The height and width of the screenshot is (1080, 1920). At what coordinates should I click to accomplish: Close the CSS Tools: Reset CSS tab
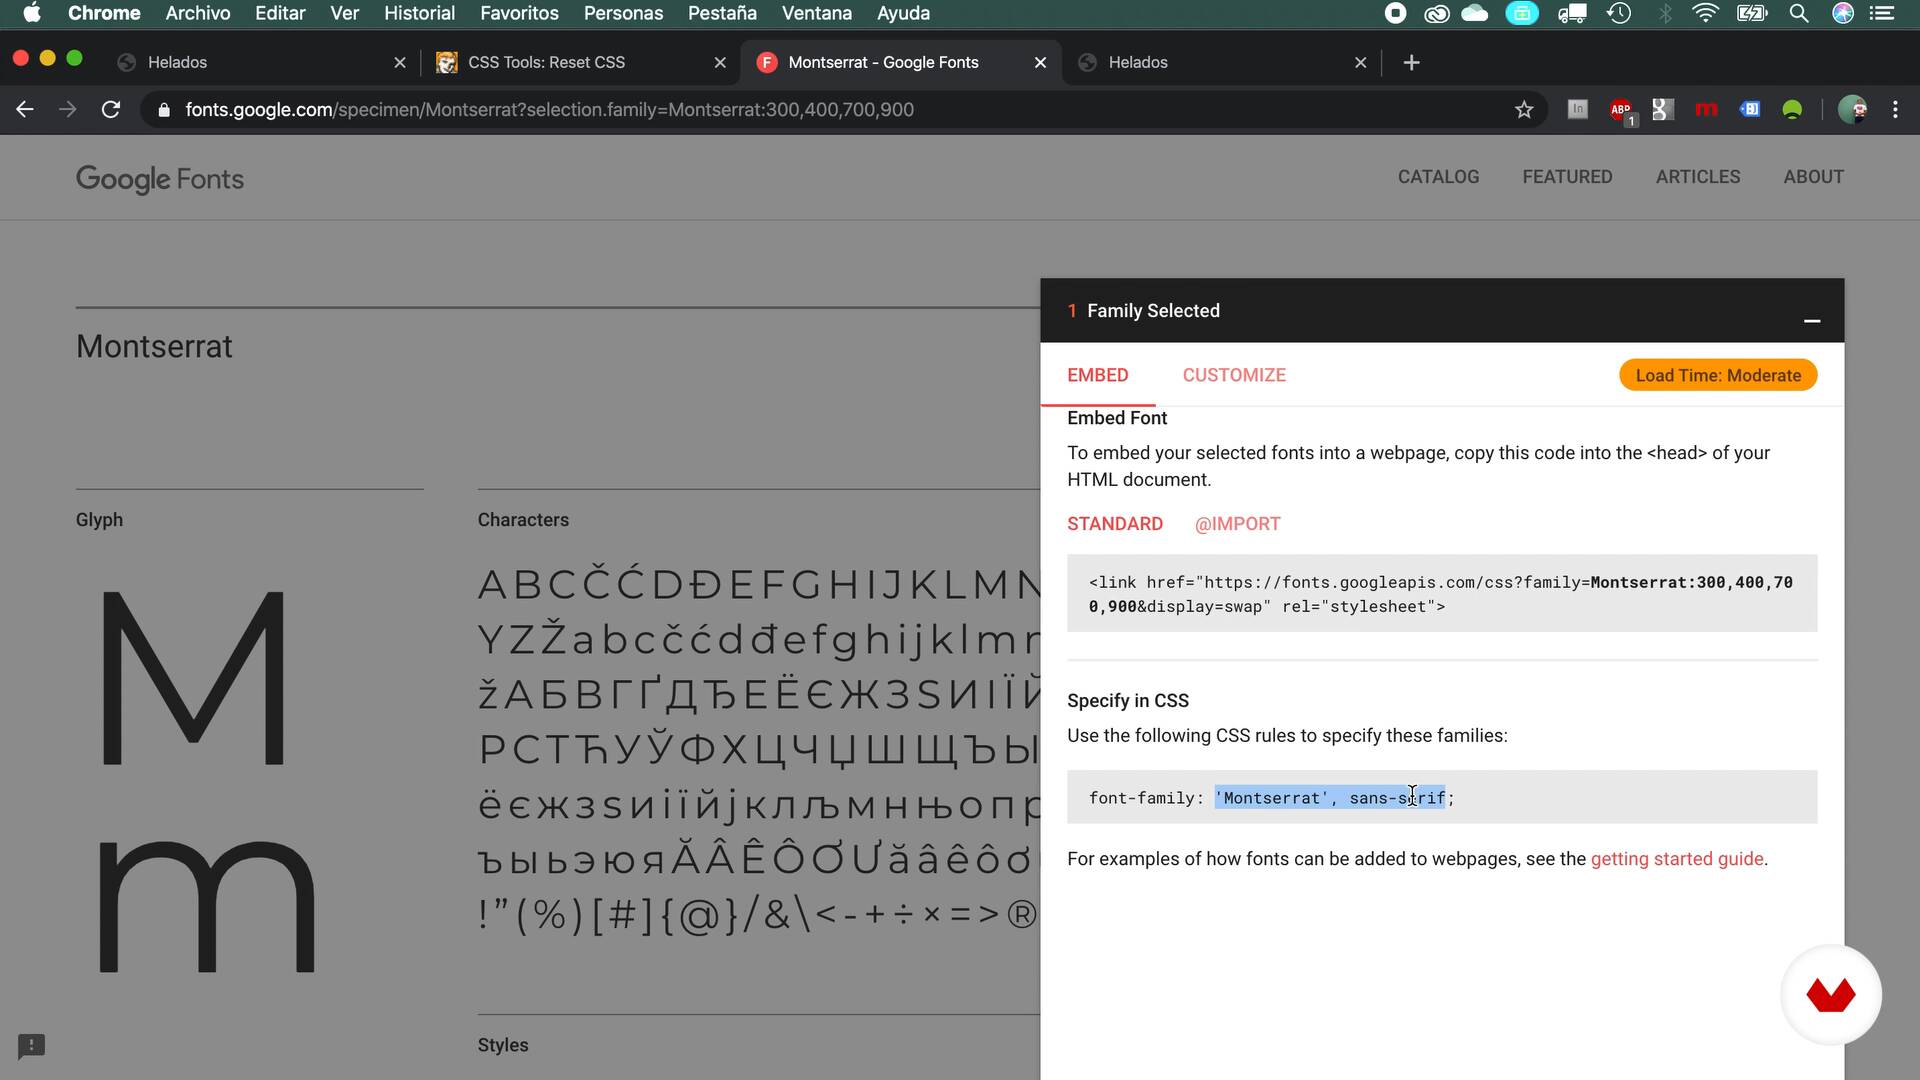[x=720, y=62]
